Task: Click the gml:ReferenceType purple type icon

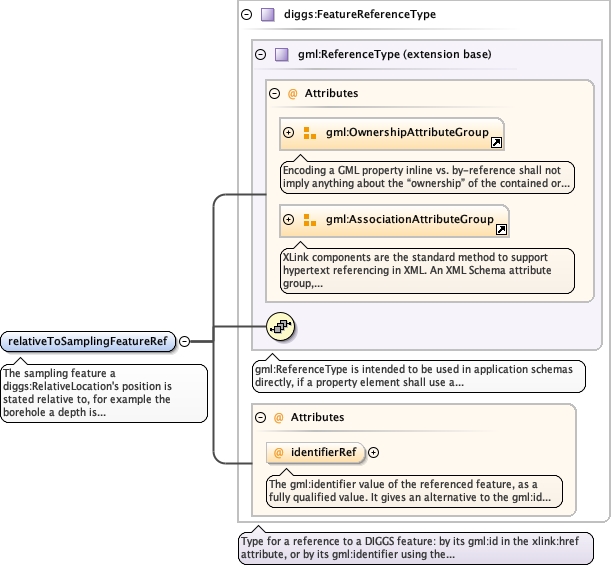Action: 281,54
